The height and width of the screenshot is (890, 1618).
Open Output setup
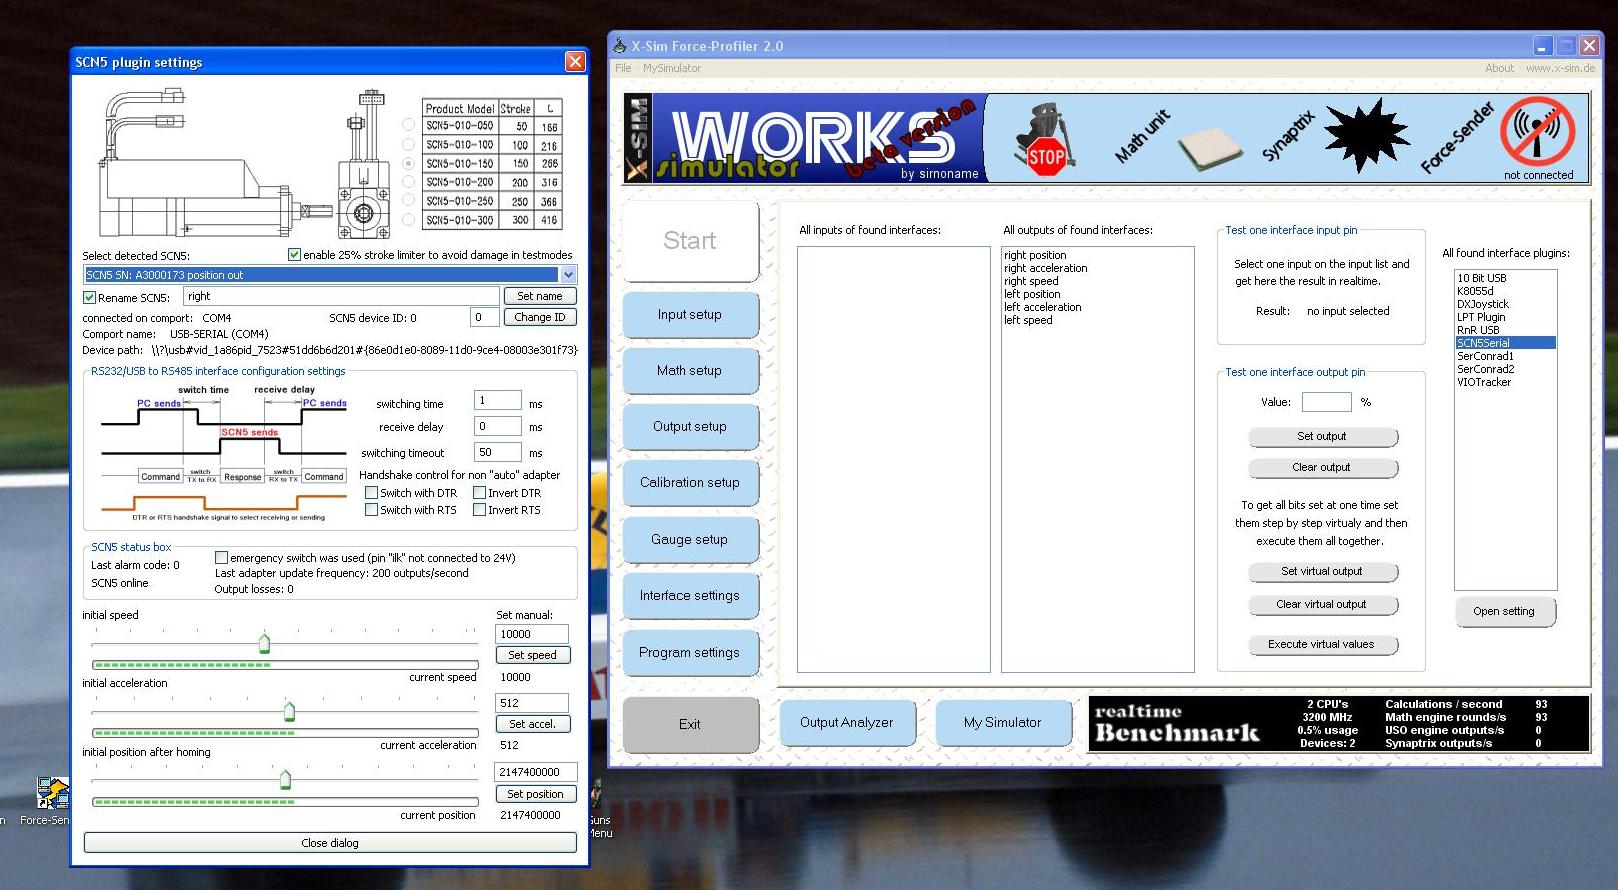click(690, 427)
